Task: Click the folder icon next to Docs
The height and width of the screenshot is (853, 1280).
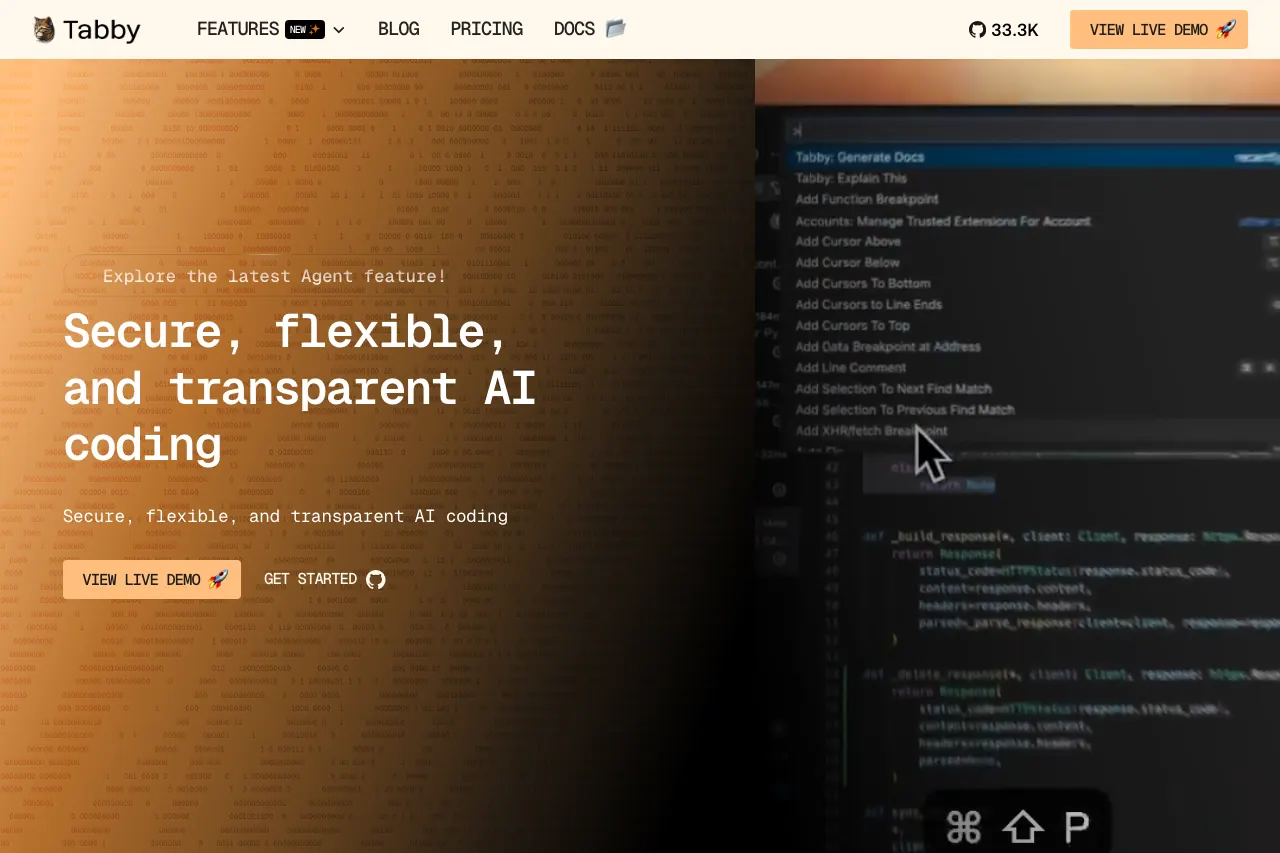Action: coord(616,29)
